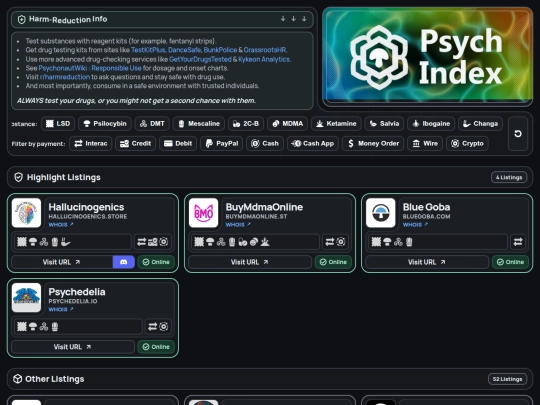Image resolution: width=540 pixels, height=405 pixels.
Task: Click the crypto icon in BuyMdmaOnline card
Action: [341, 242]
